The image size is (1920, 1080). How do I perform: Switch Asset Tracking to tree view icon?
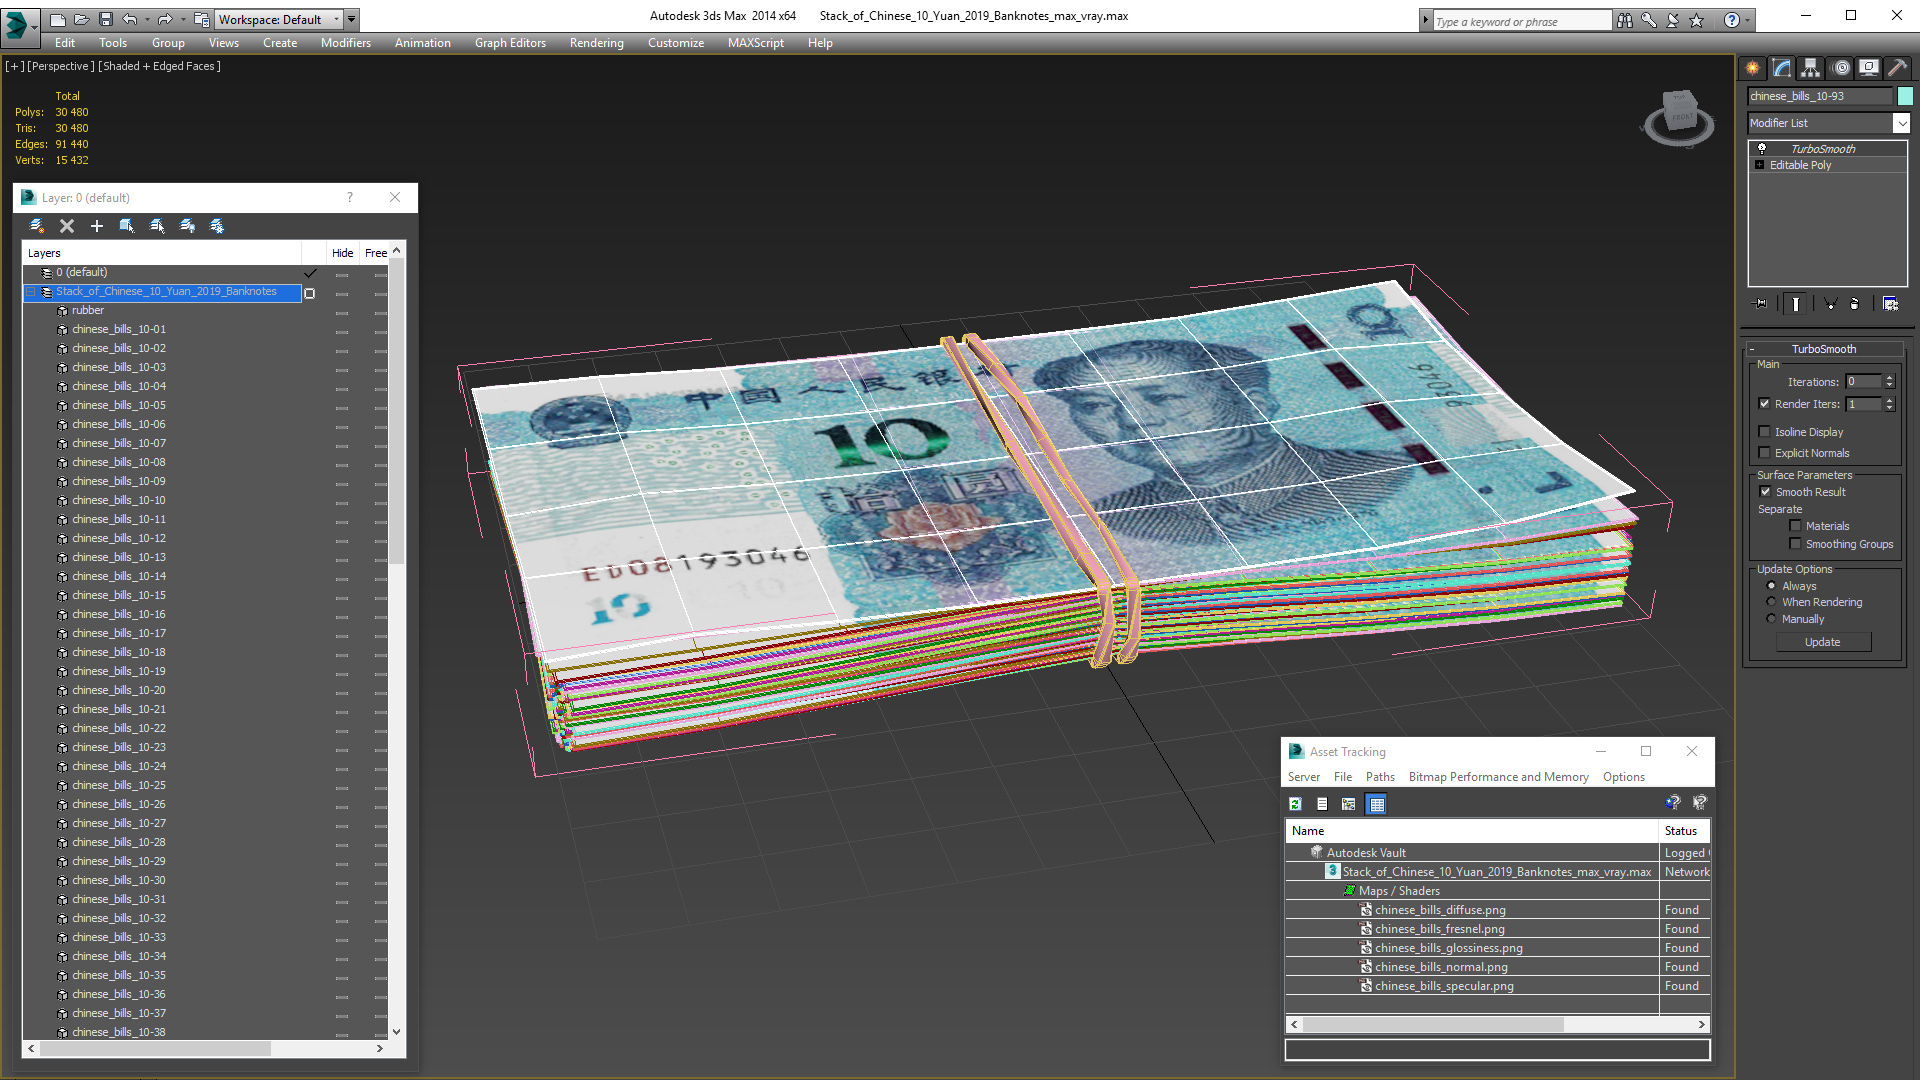pos(1349,804)
